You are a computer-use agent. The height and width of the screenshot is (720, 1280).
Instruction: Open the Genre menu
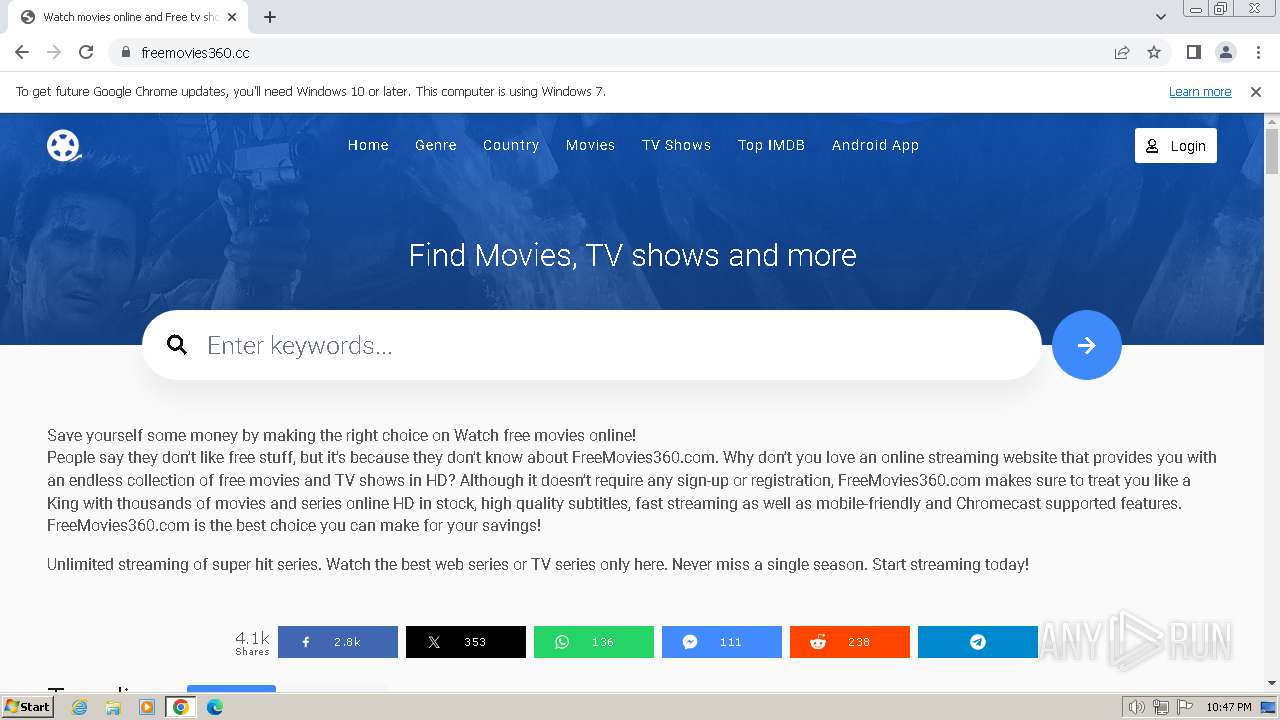[436, 145]
